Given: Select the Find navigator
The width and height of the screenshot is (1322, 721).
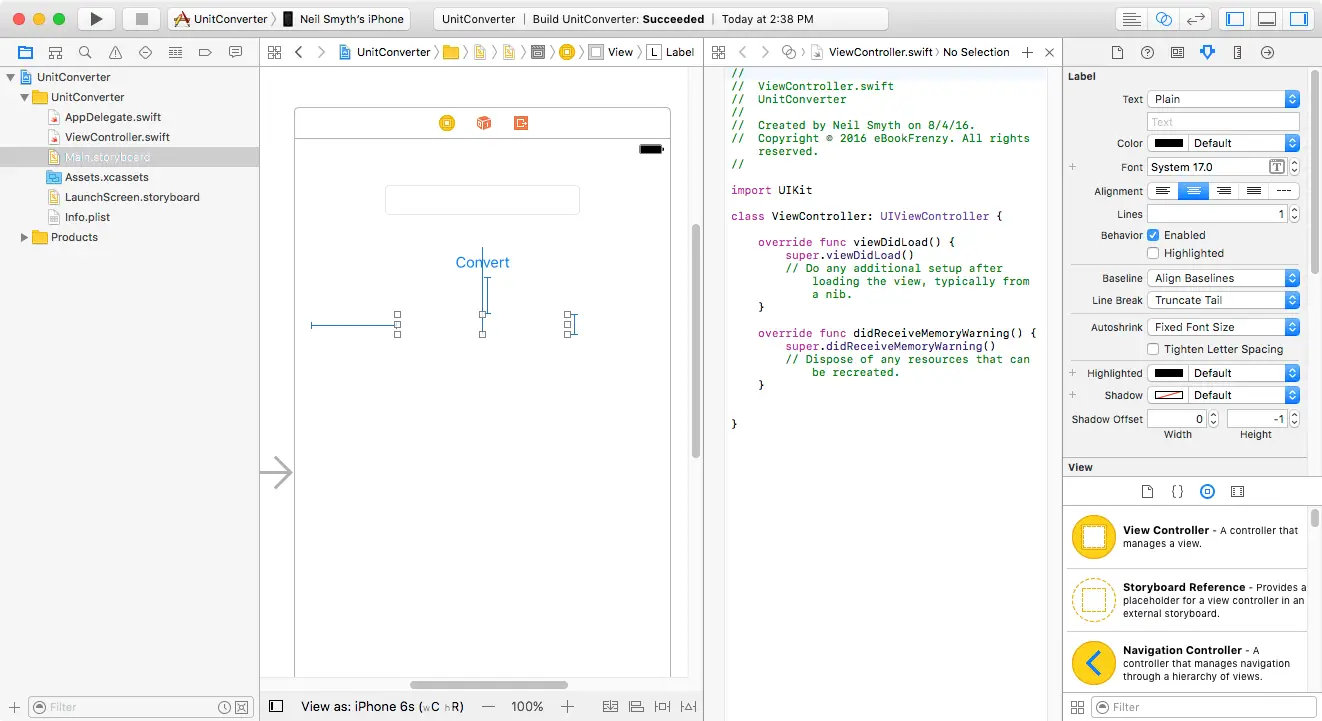Looking at the screenshot, I should tap(85, 52).
